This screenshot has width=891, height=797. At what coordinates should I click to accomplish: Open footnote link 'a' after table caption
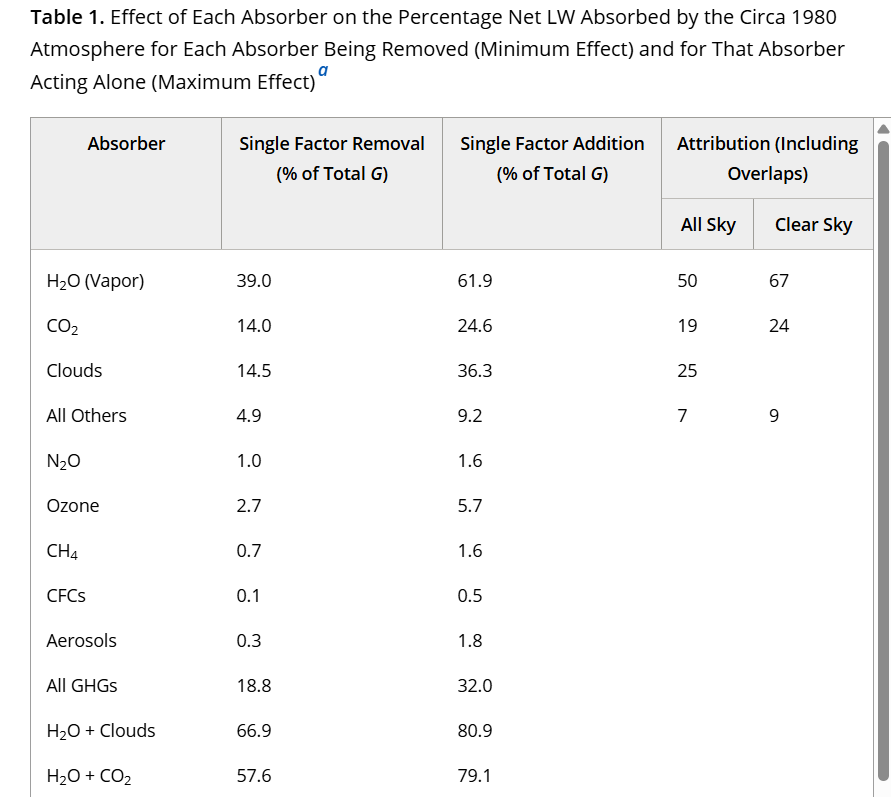click(323, 70)
